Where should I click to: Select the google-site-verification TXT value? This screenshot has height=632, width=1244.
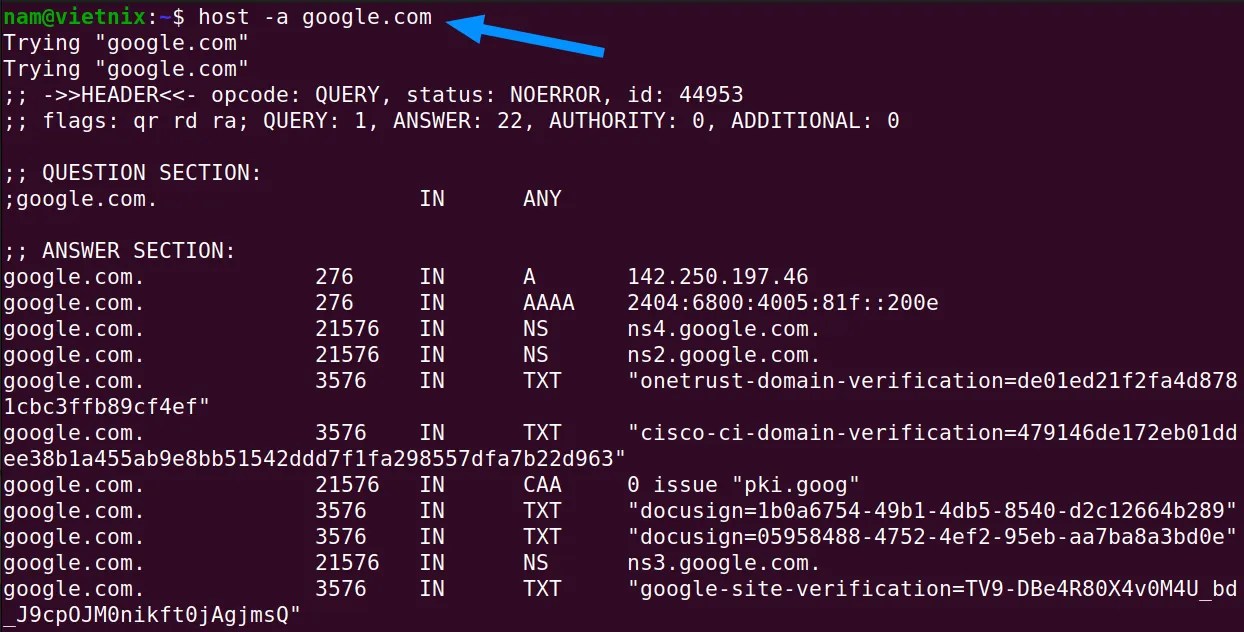pos(932,589)
